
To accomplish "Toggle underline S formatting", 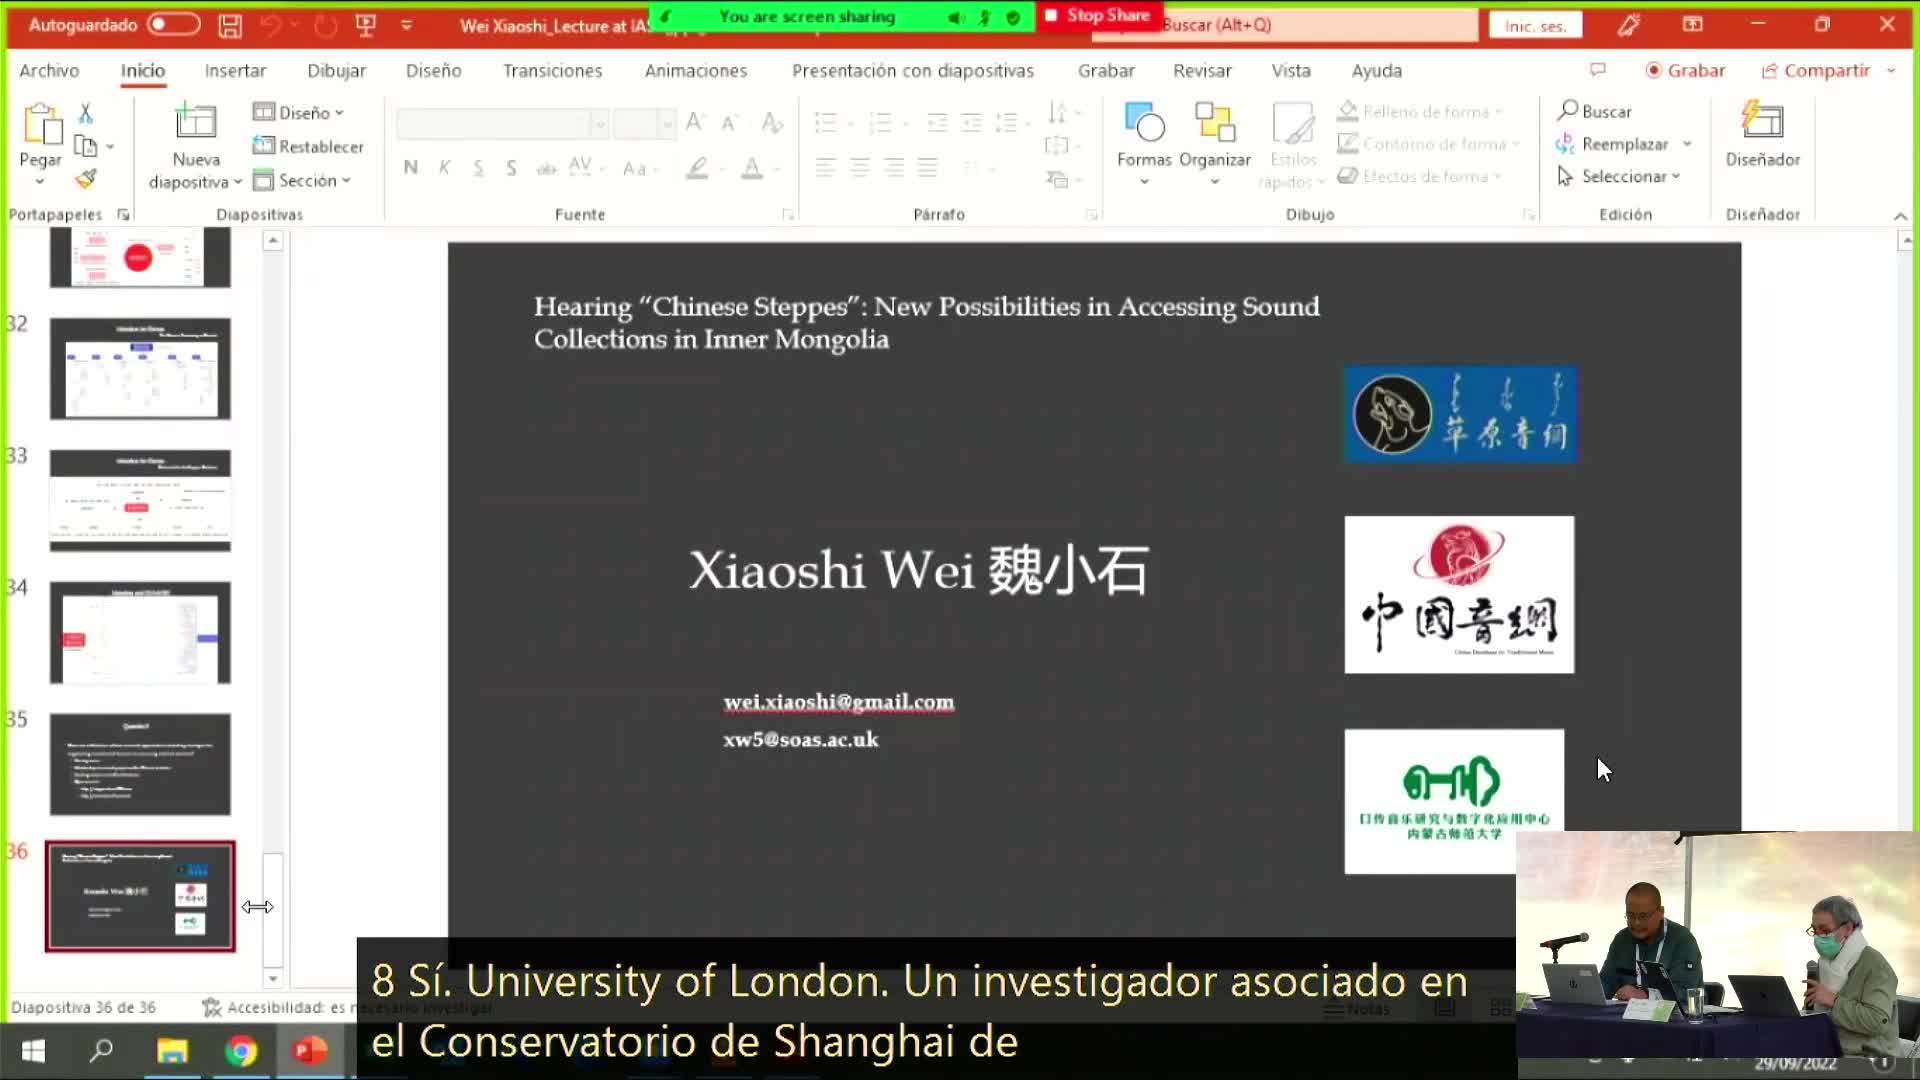I will (x=478, y=168).
